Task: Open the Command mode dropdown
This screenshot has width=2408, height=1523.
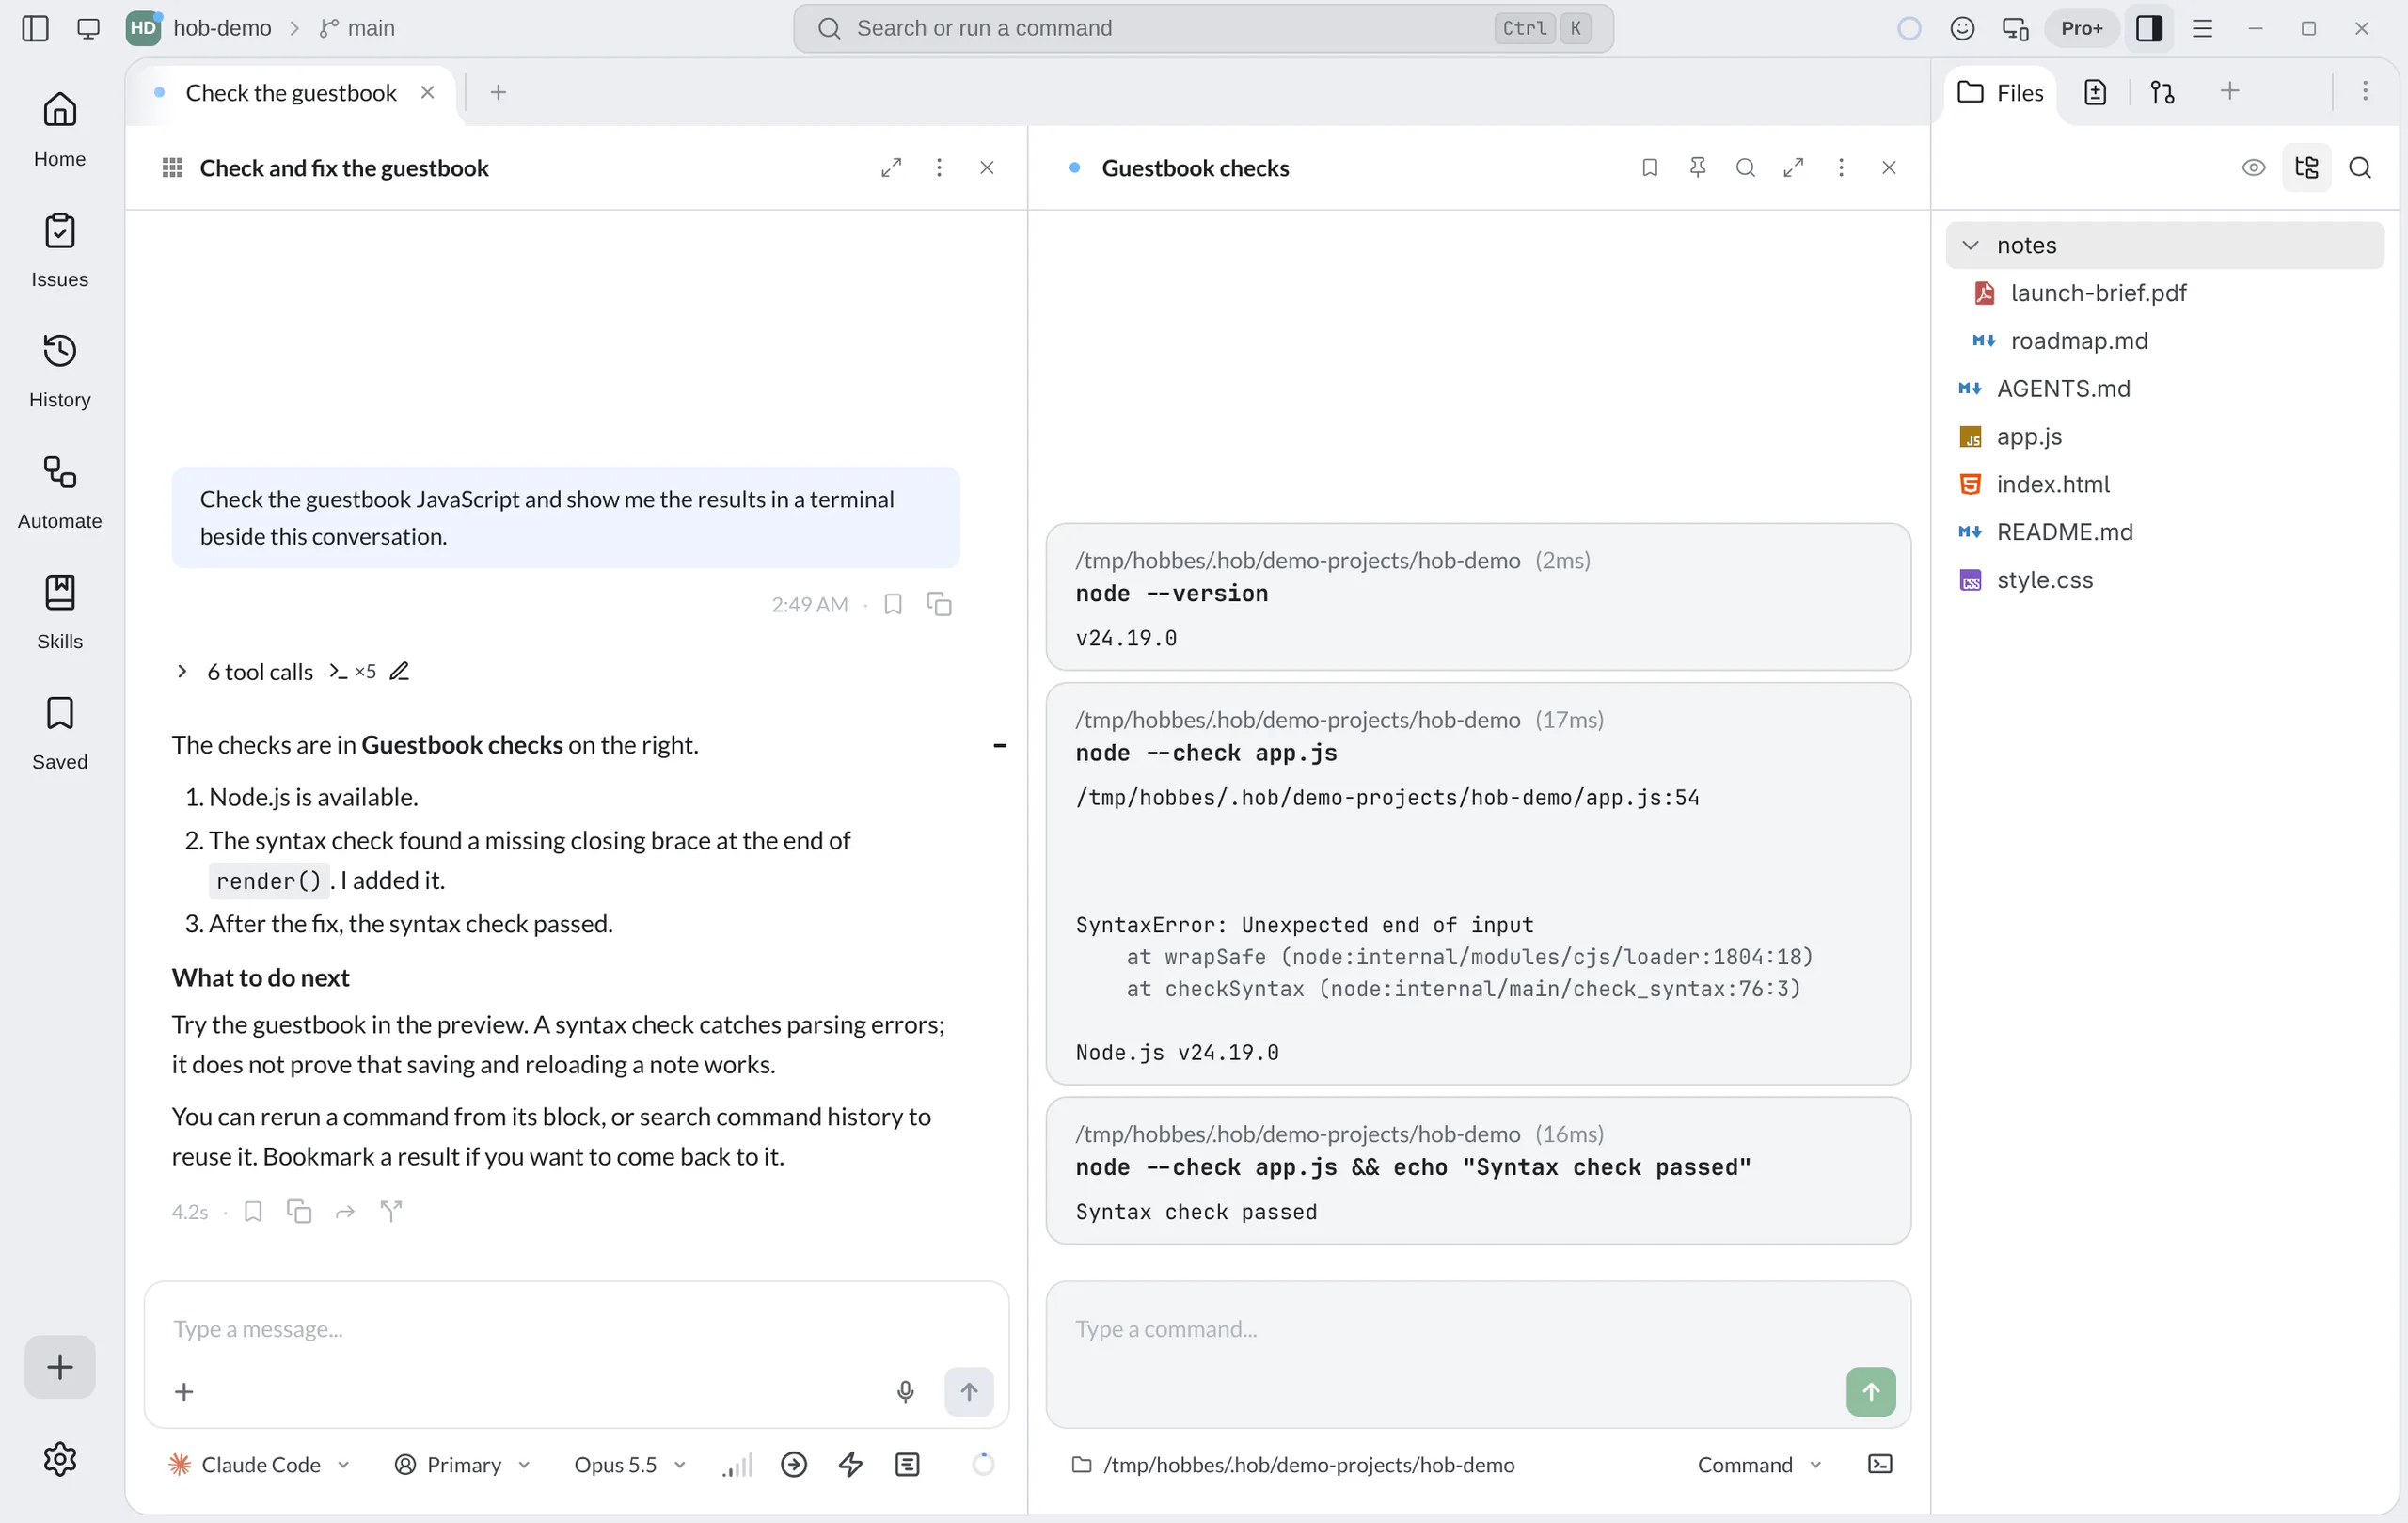Action: click(x=1758, y=1464)
